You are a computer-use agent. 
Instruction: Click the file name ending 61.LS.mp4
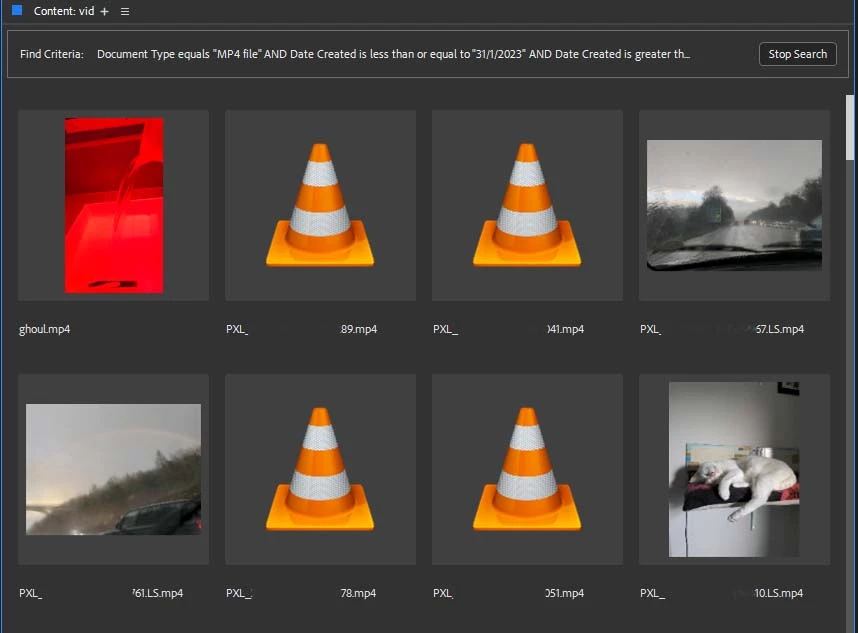(x=101, y=593)
